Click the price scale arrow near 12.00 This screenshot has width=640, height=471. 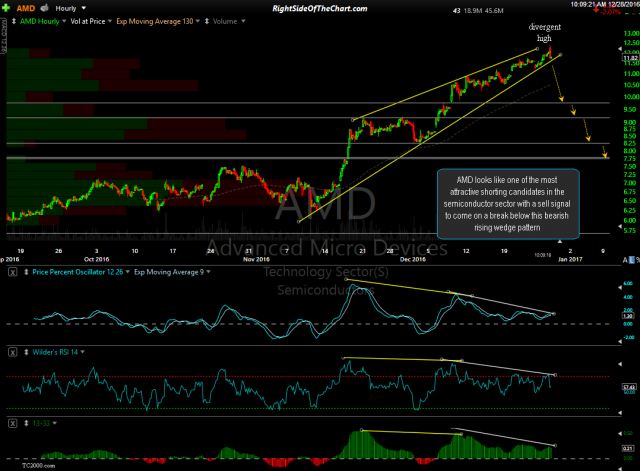(620, 49)
